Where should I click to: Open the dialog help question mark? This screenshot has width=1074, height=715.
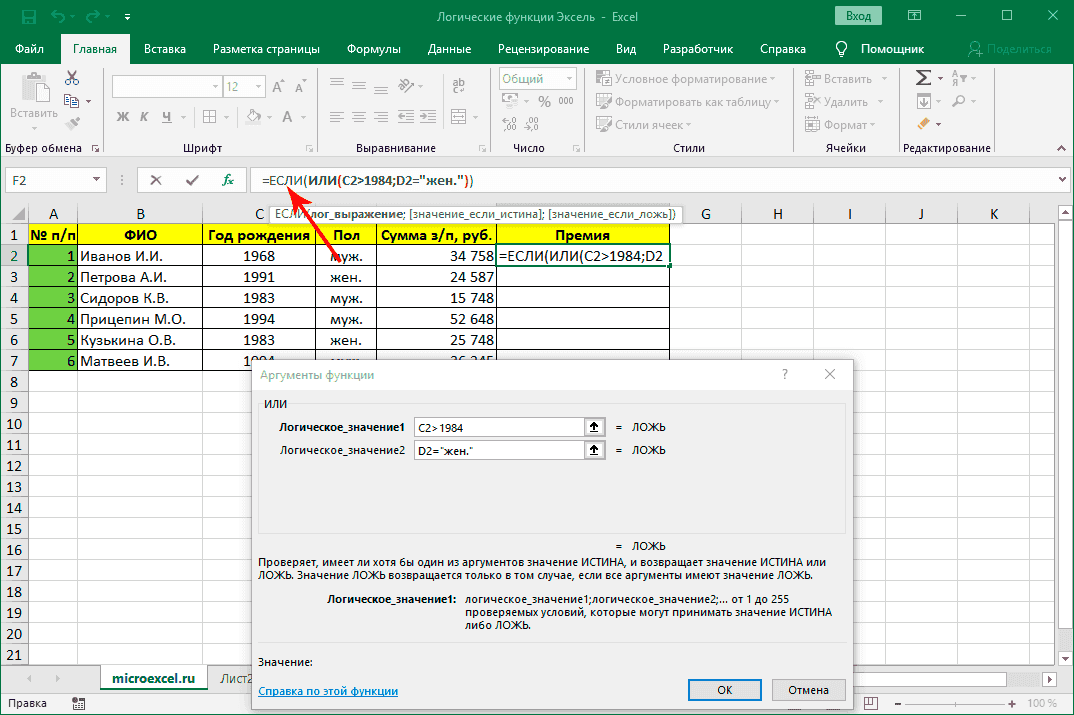(785, 374)
